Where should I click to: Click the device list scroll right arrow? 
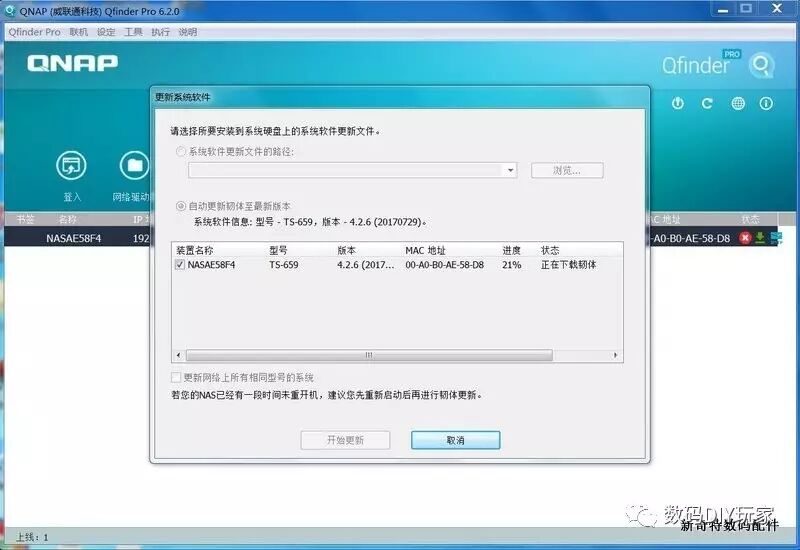point(615,355)
